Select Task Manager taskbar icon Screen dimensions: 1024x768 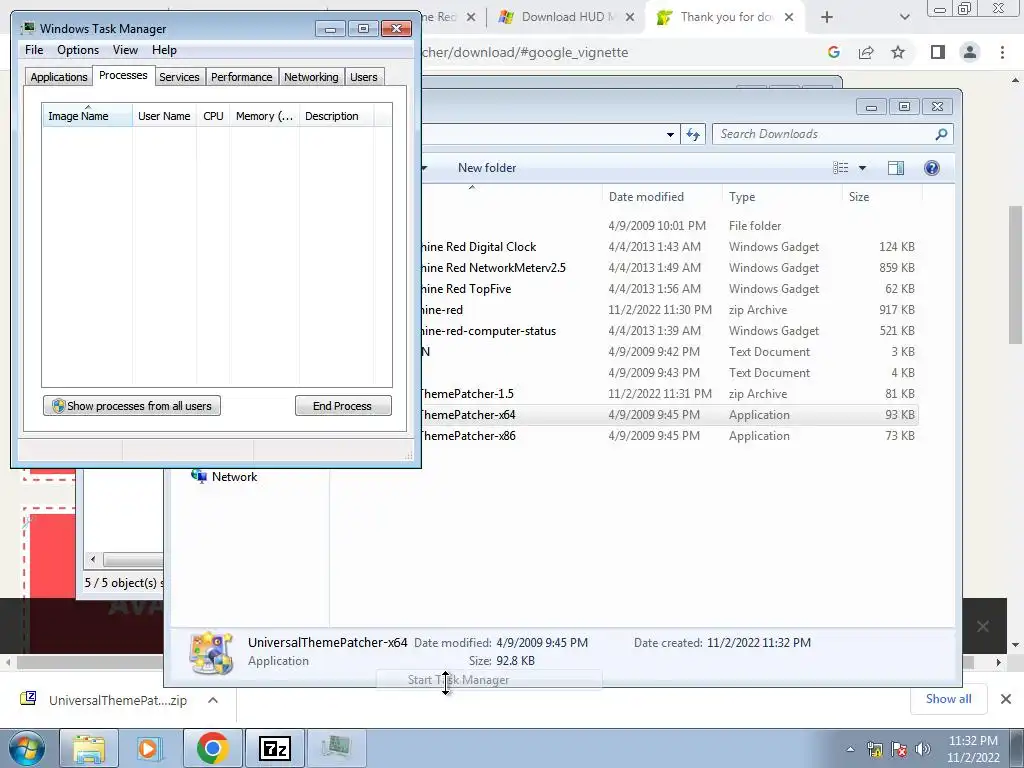(x=336, y=748)
